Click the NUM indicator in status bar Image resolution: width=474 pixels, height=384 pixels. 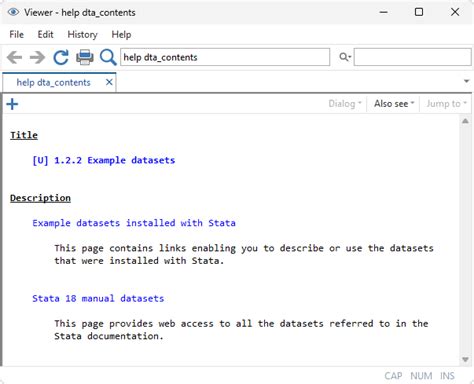[421, 376]
